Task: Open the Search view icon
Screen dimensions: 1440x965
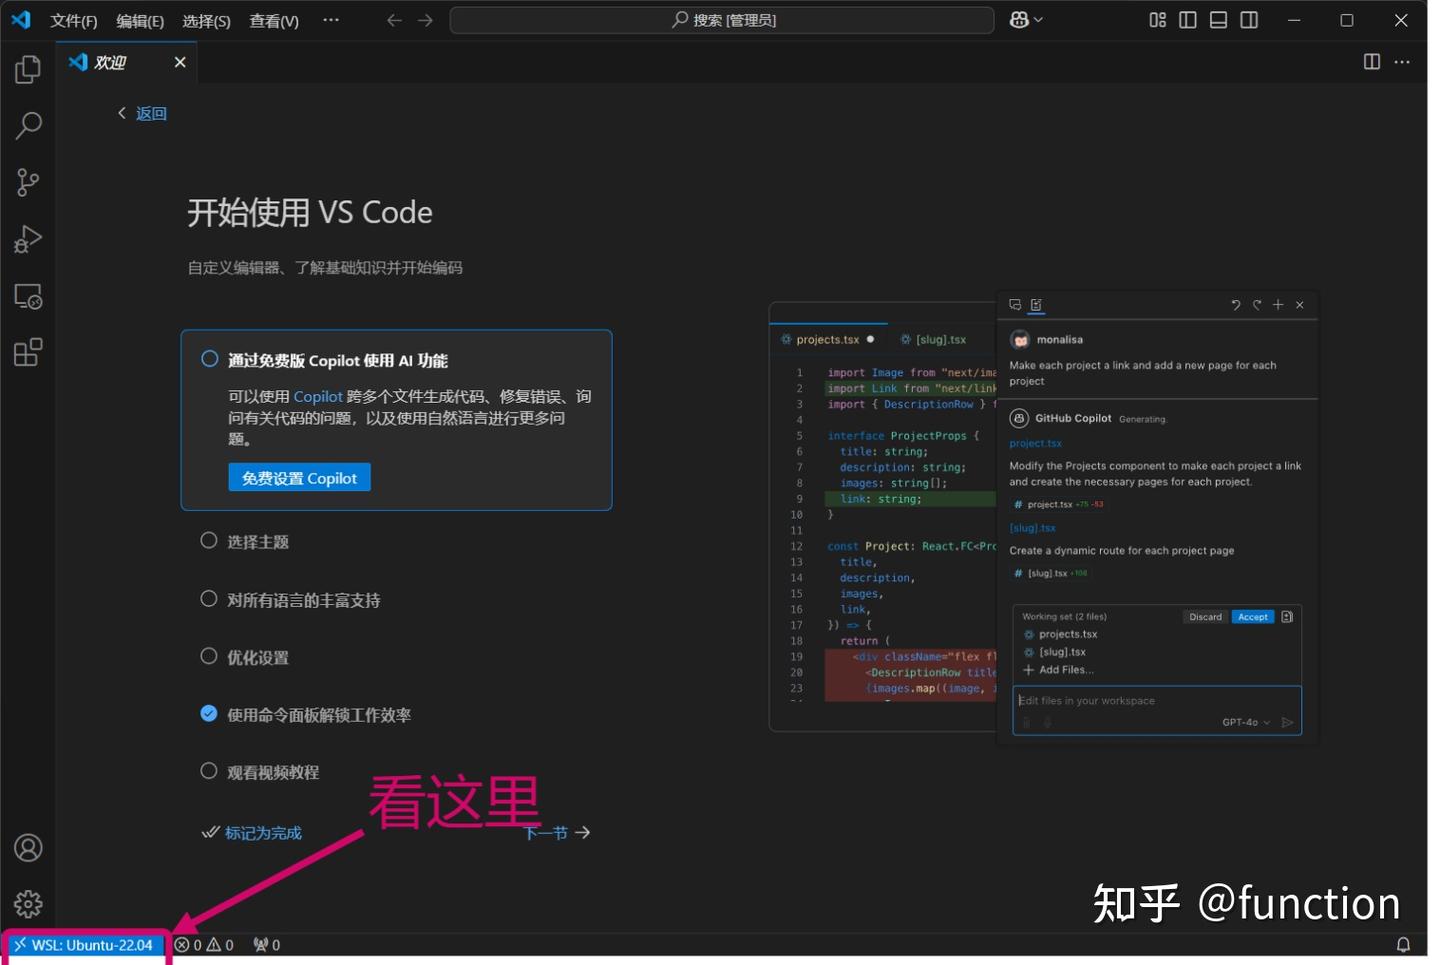Action: click(27, 125)
